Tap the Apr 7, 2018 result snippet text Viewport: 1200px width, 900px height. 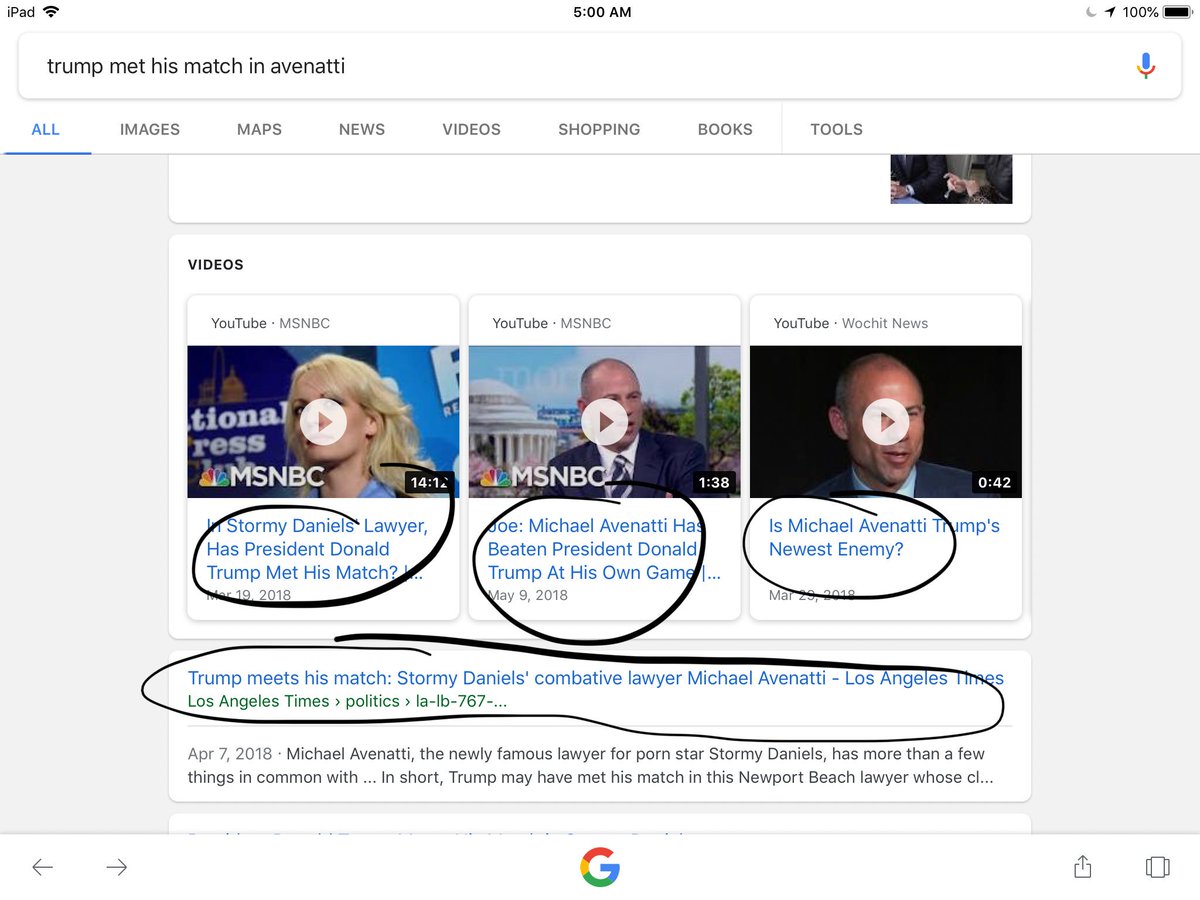590,765
